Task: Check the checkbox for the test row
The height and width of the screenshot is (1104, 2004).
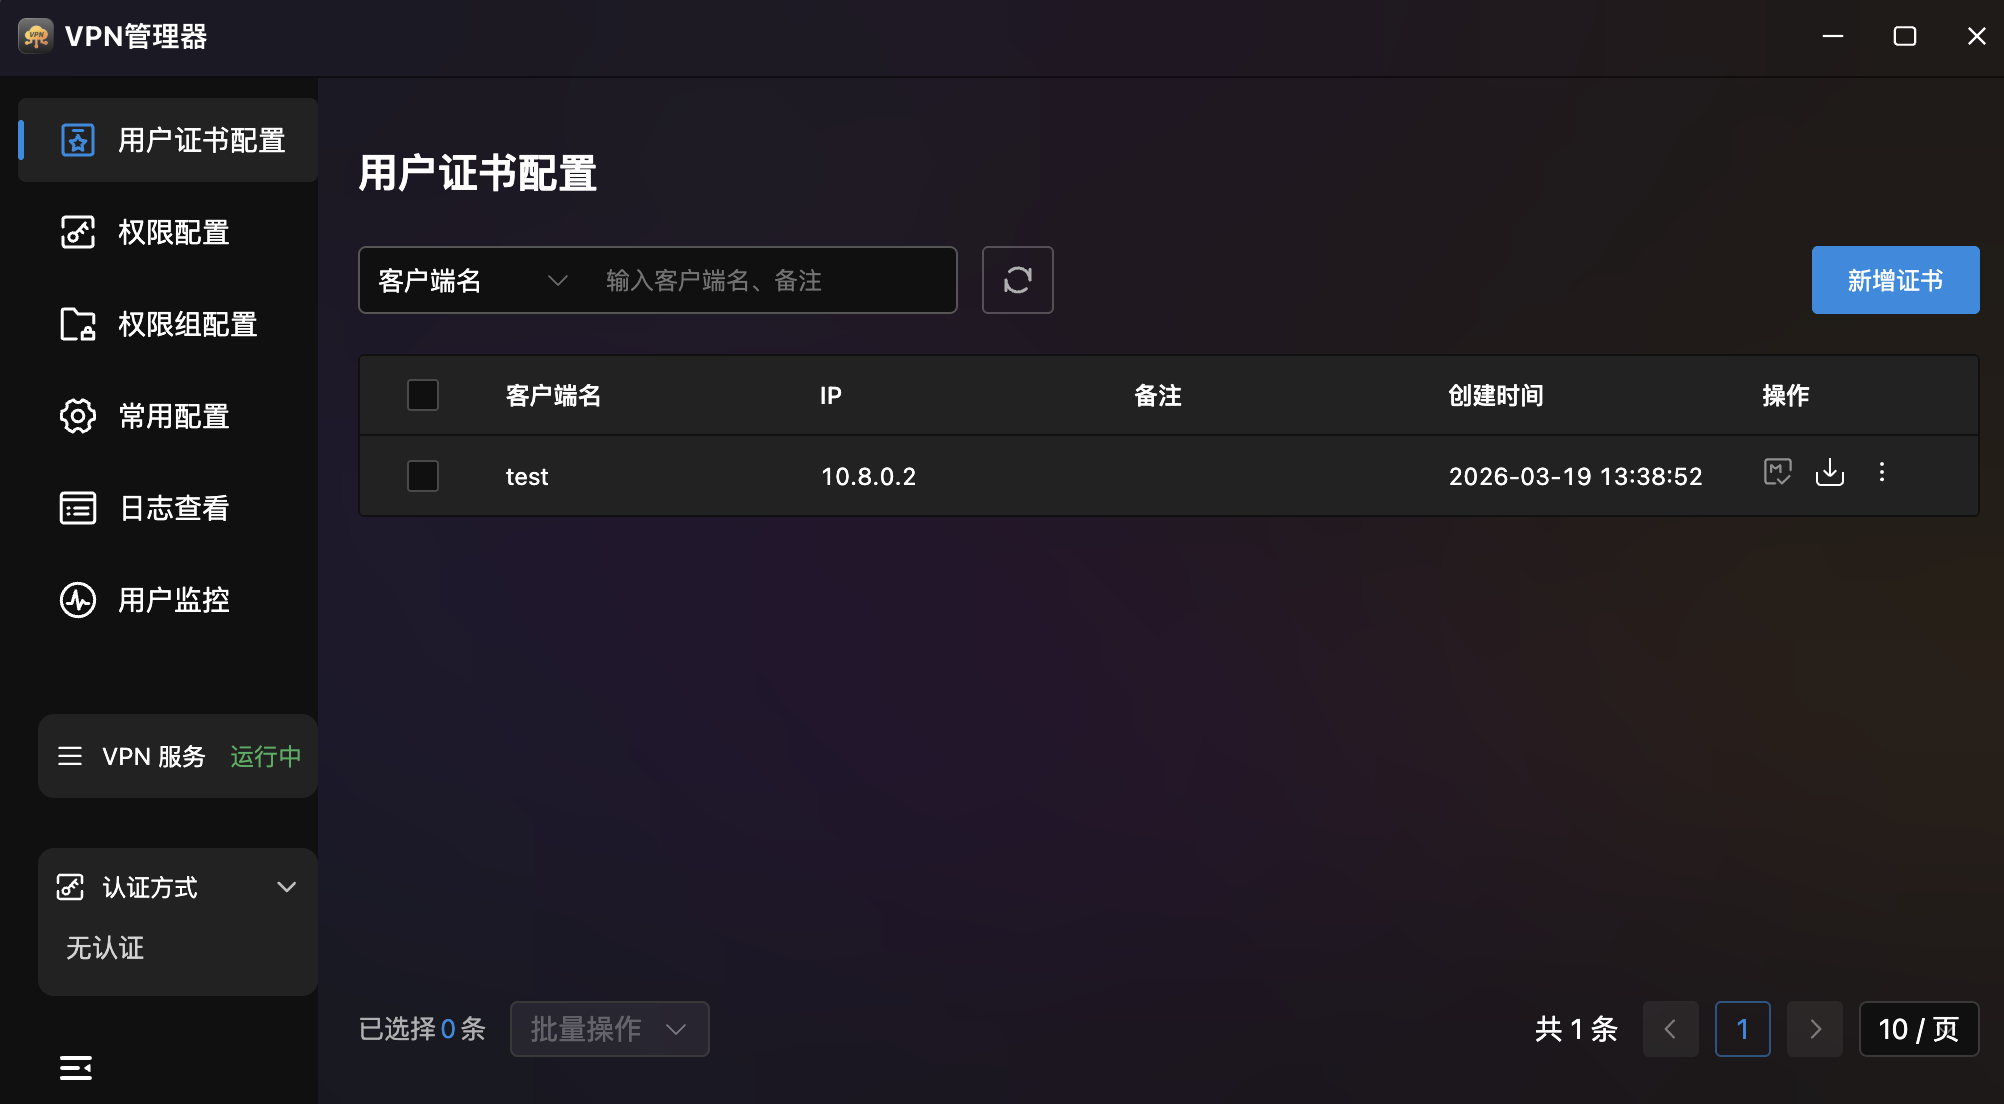Action: coord(423,476)
